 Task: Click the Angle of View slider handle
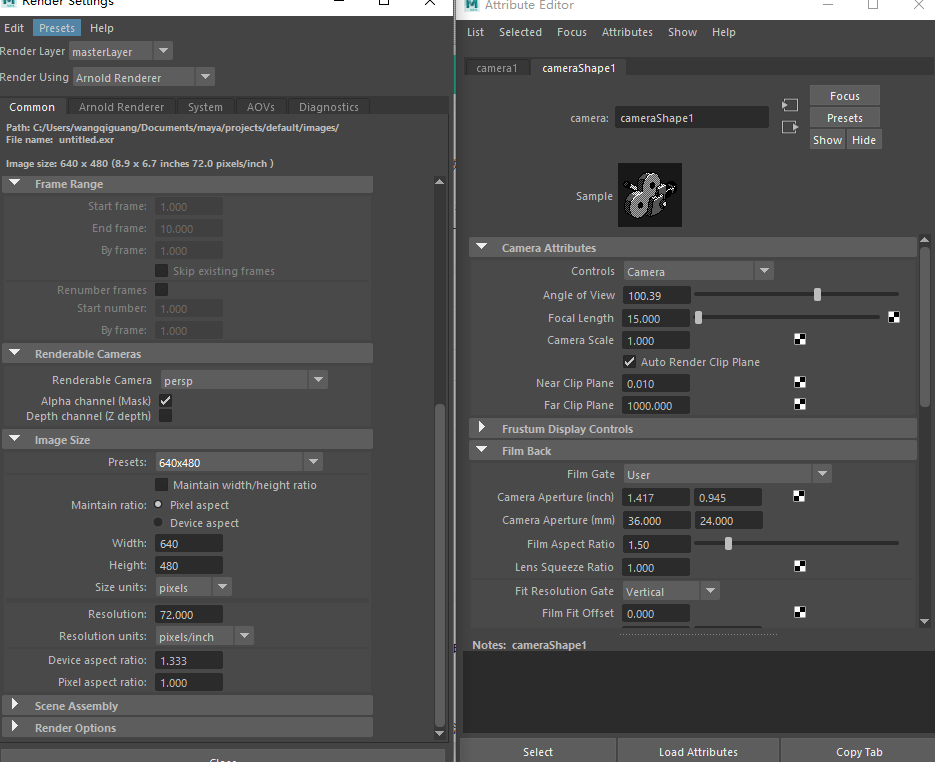(x=817, y=294)
